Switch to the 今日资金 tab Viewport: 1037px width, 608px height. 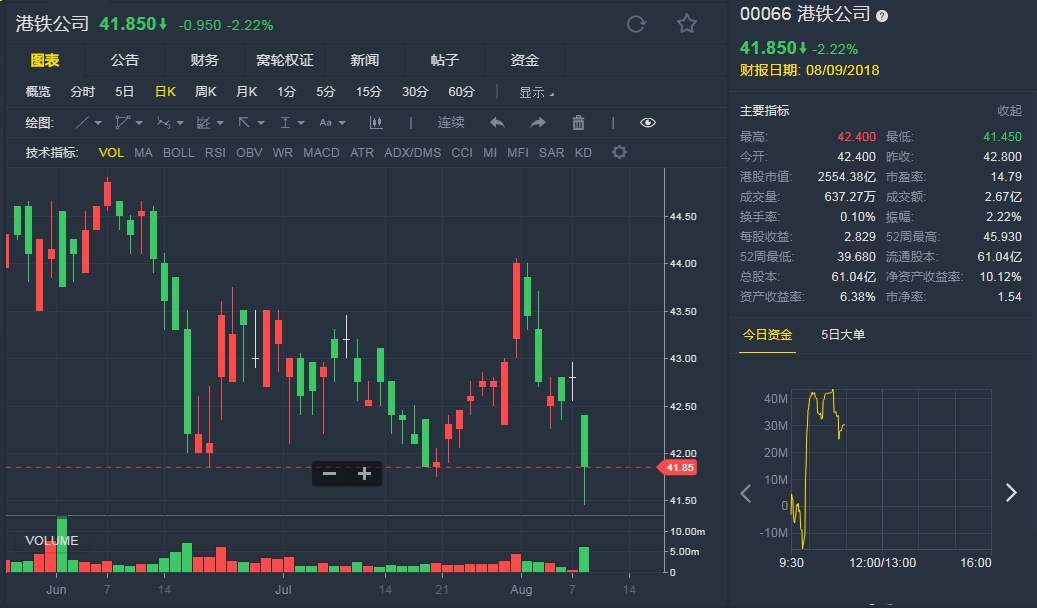[767, 335]
